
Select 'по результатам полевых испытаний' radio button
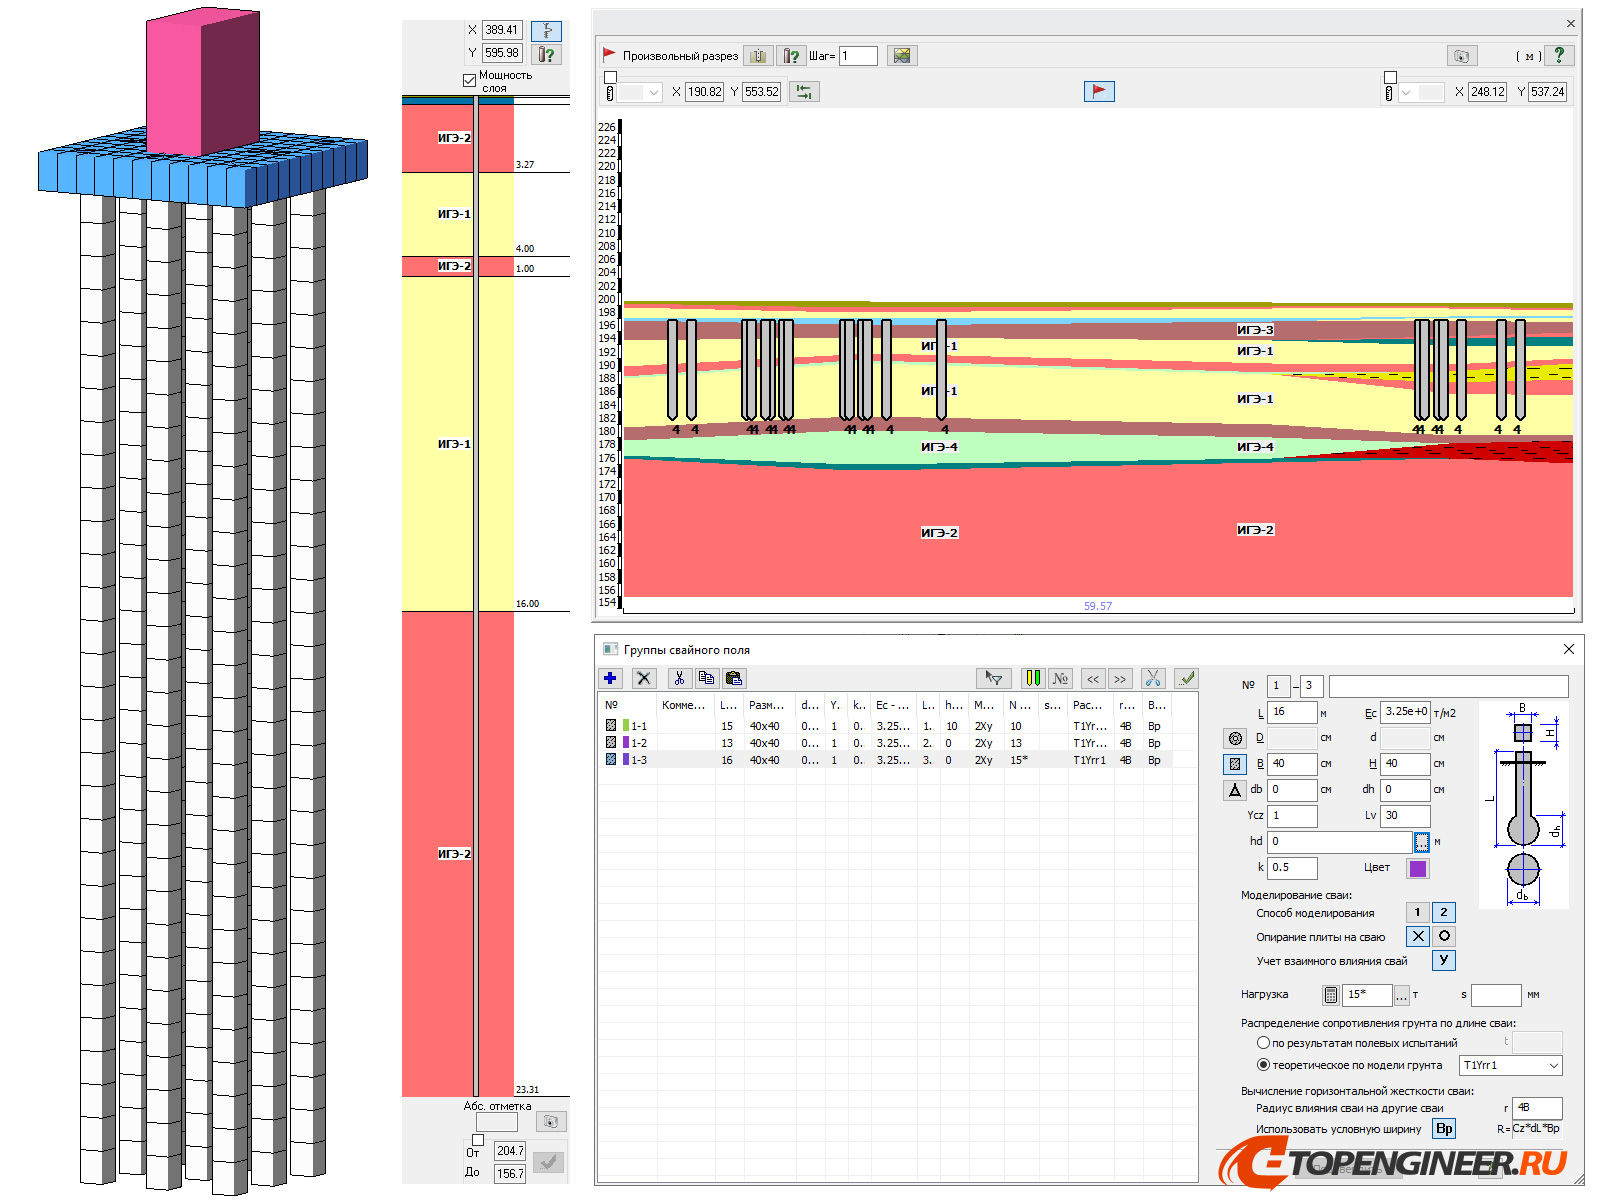click(1263, 1043)
